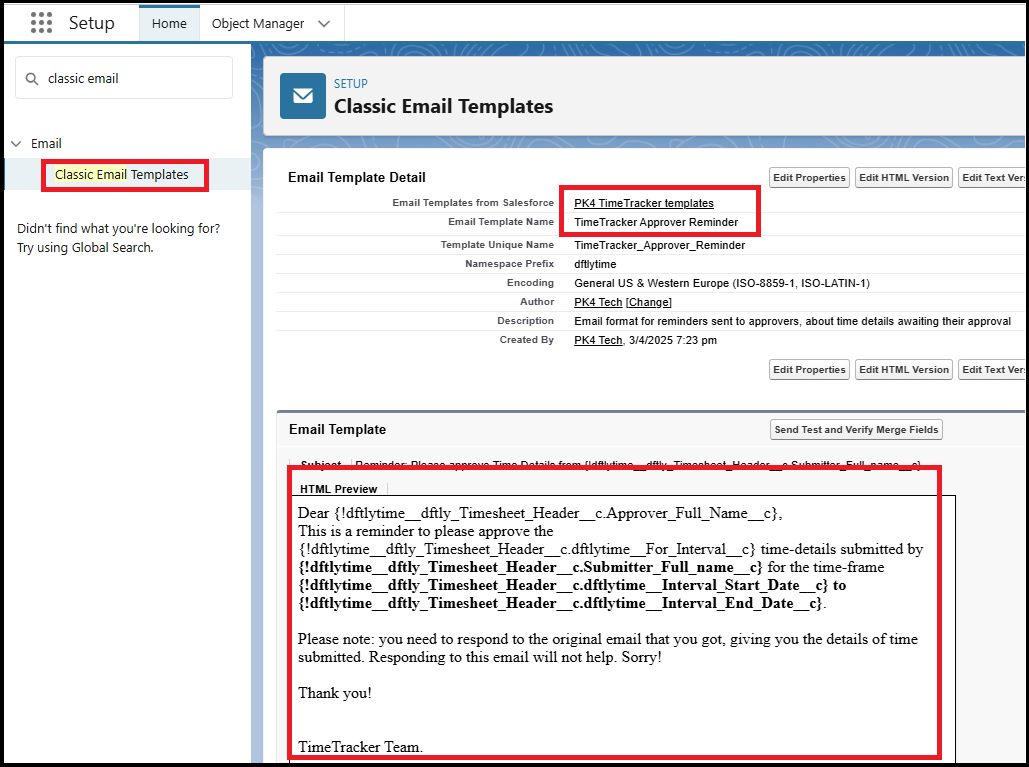Open the PK4 TimeTracker templates folder link

[x=644, y=203]
